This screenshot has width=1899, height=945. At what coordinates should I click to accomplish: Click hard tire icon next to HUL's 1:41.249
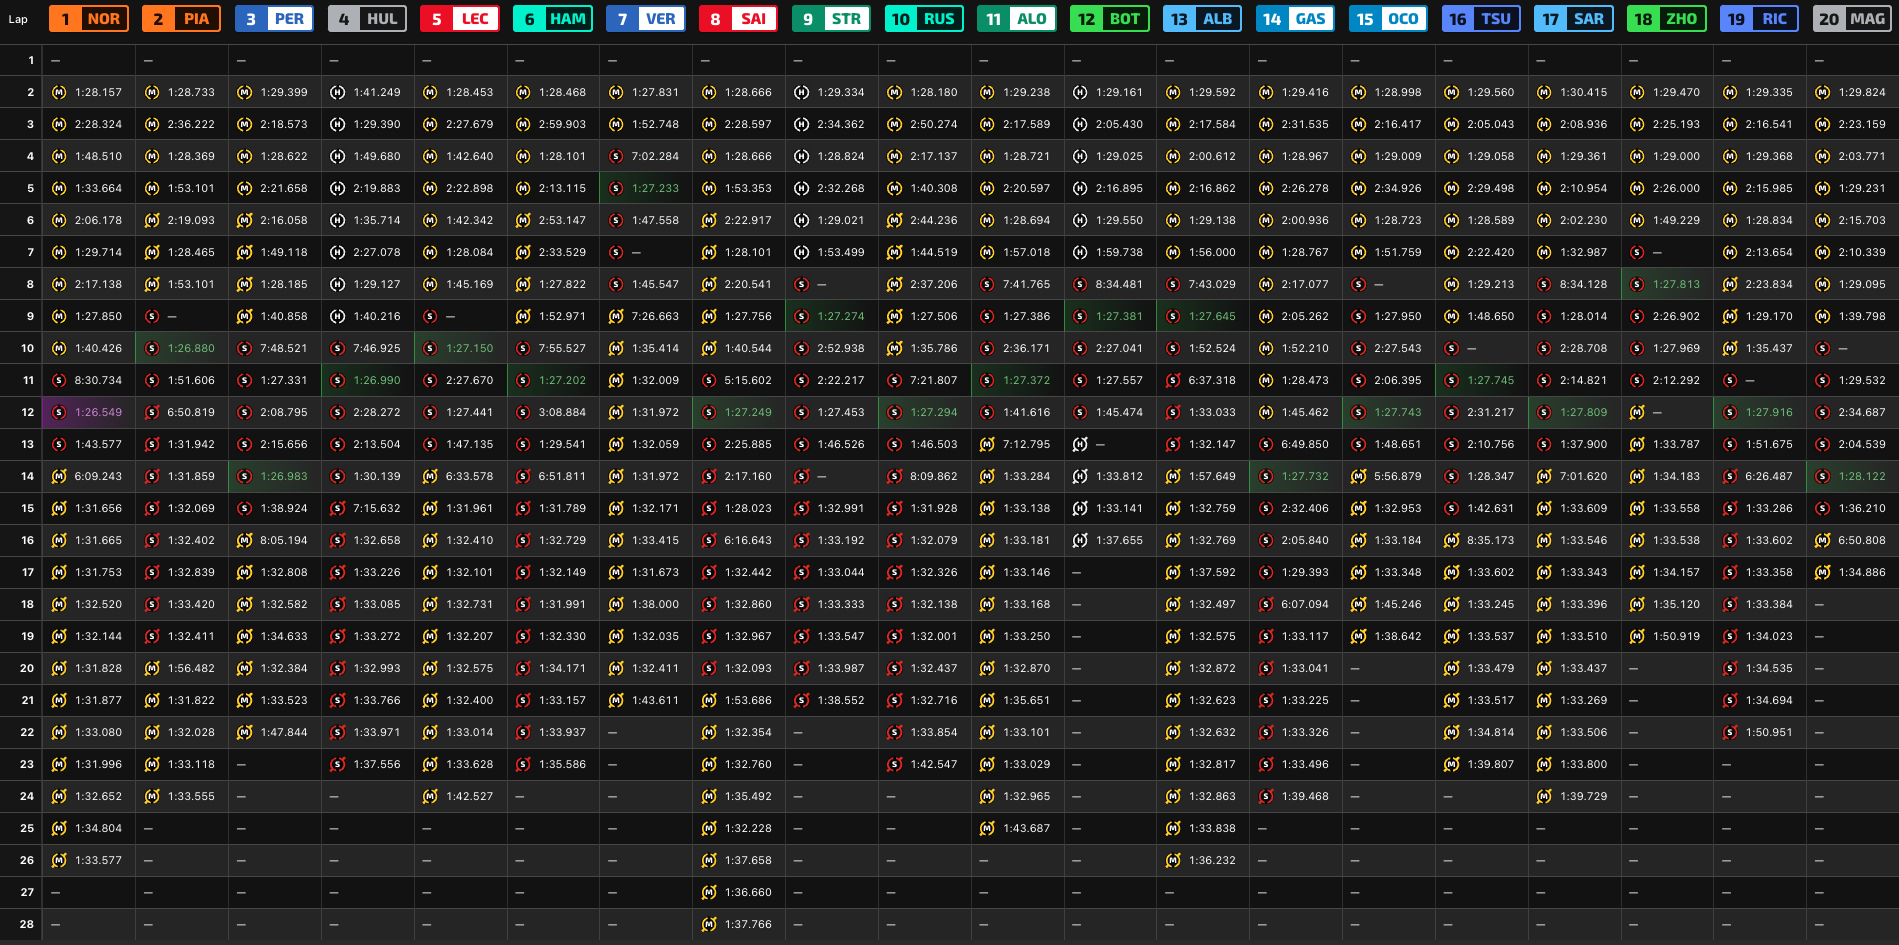click(x=338, y=92)
